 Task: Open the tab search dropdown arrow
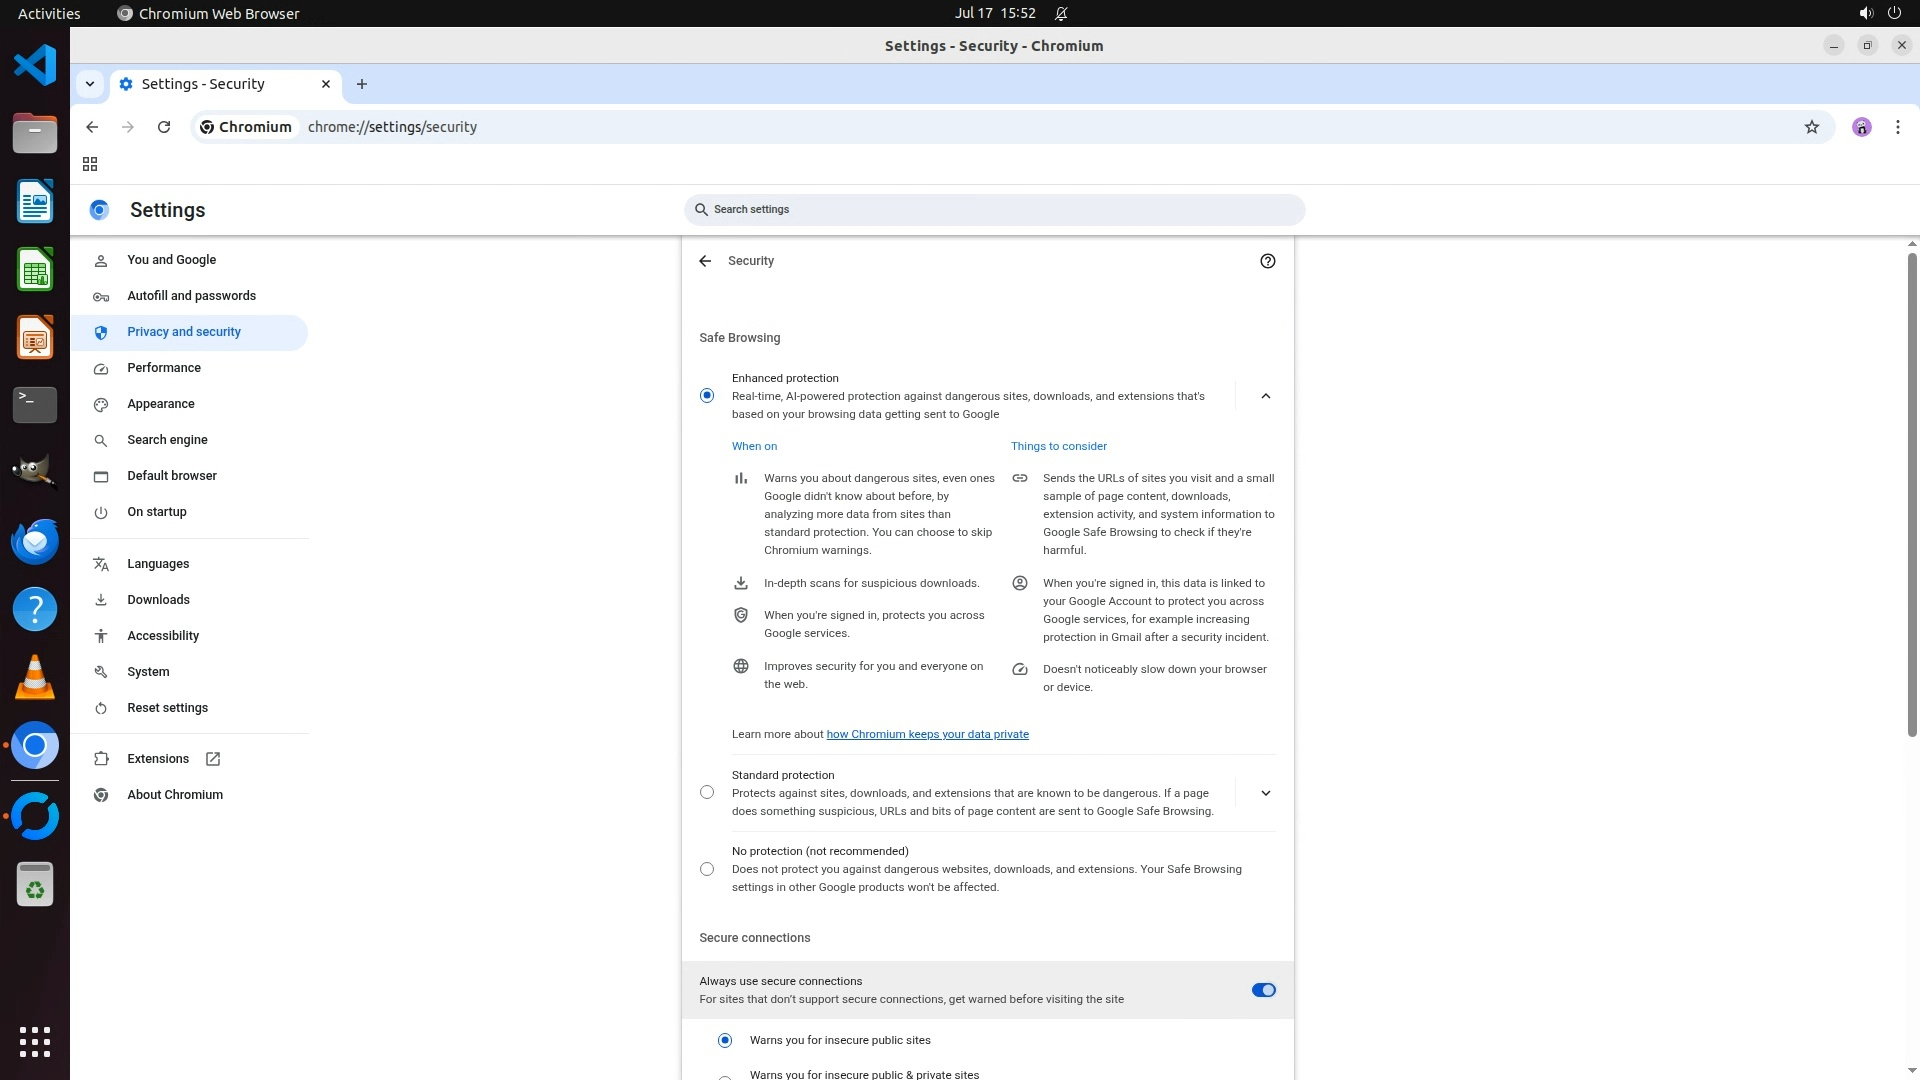tap(90, 84)
